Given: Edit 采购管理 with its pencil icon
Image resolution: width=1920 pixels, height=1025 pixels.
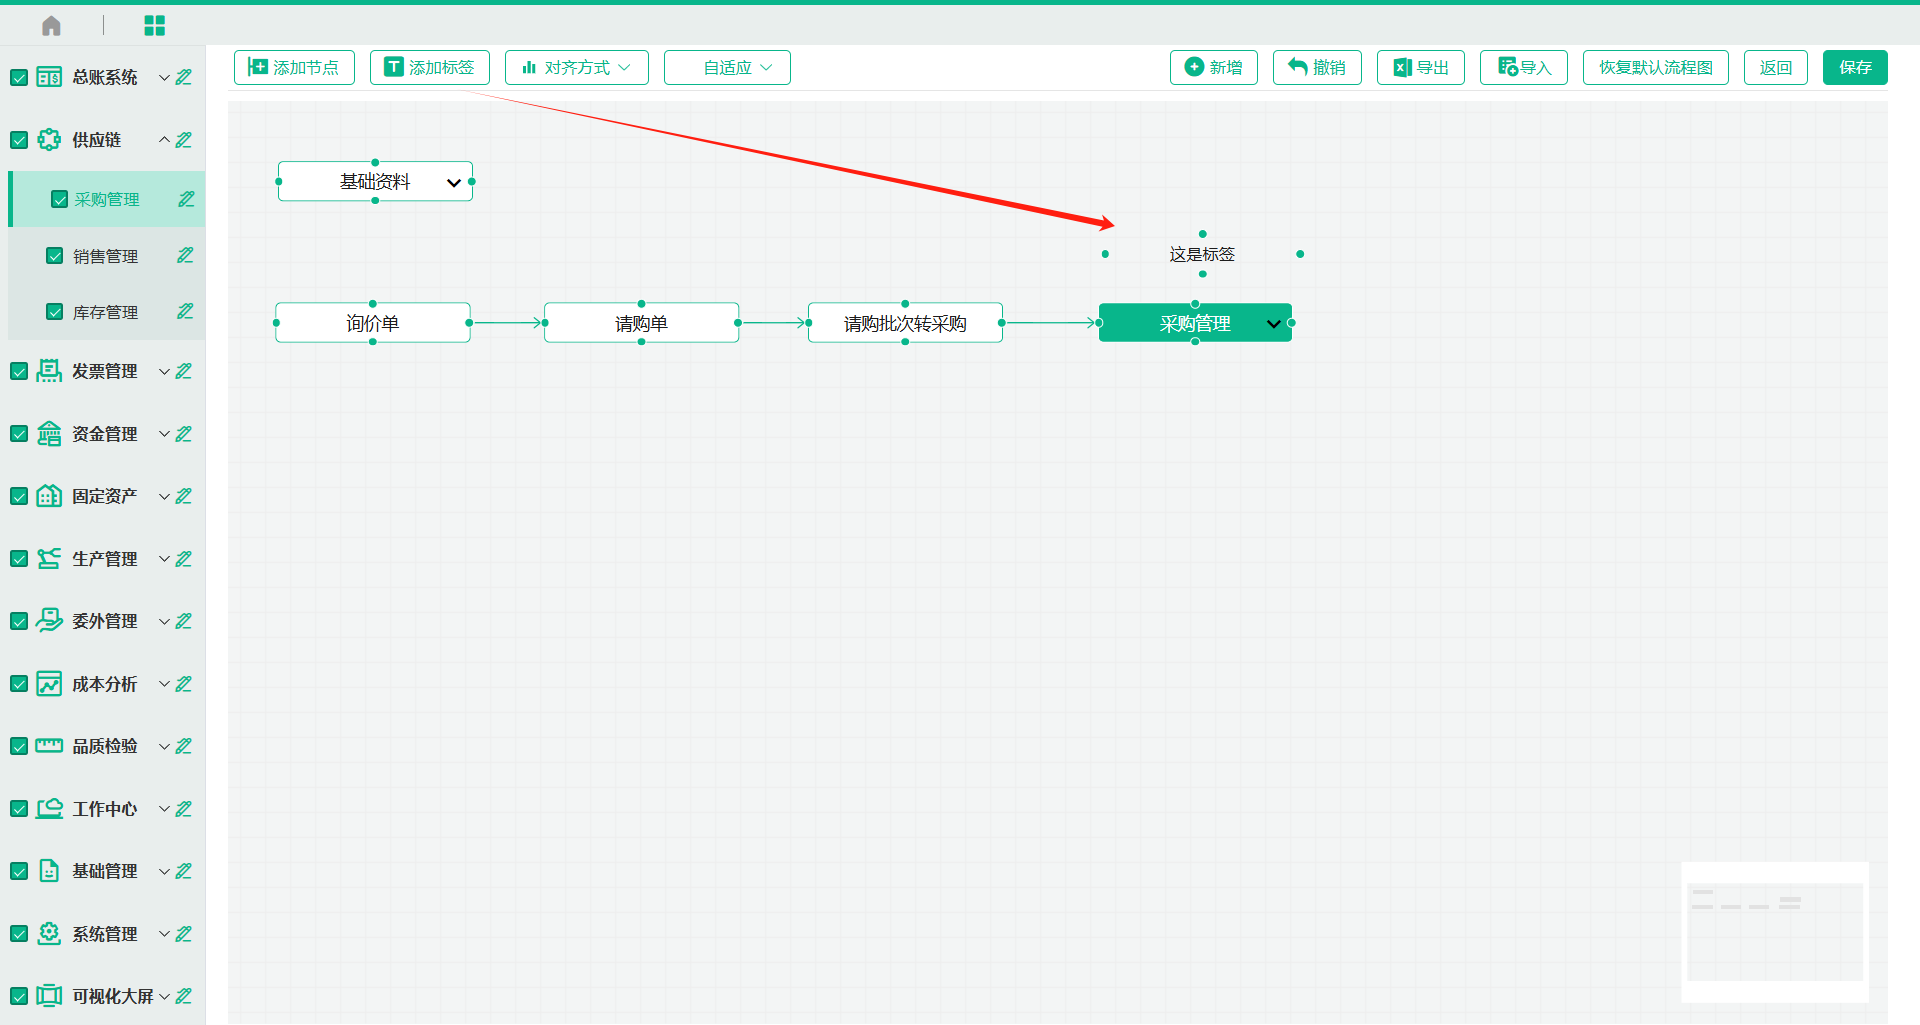Looking at the screenshot, I should pos(187,199).
